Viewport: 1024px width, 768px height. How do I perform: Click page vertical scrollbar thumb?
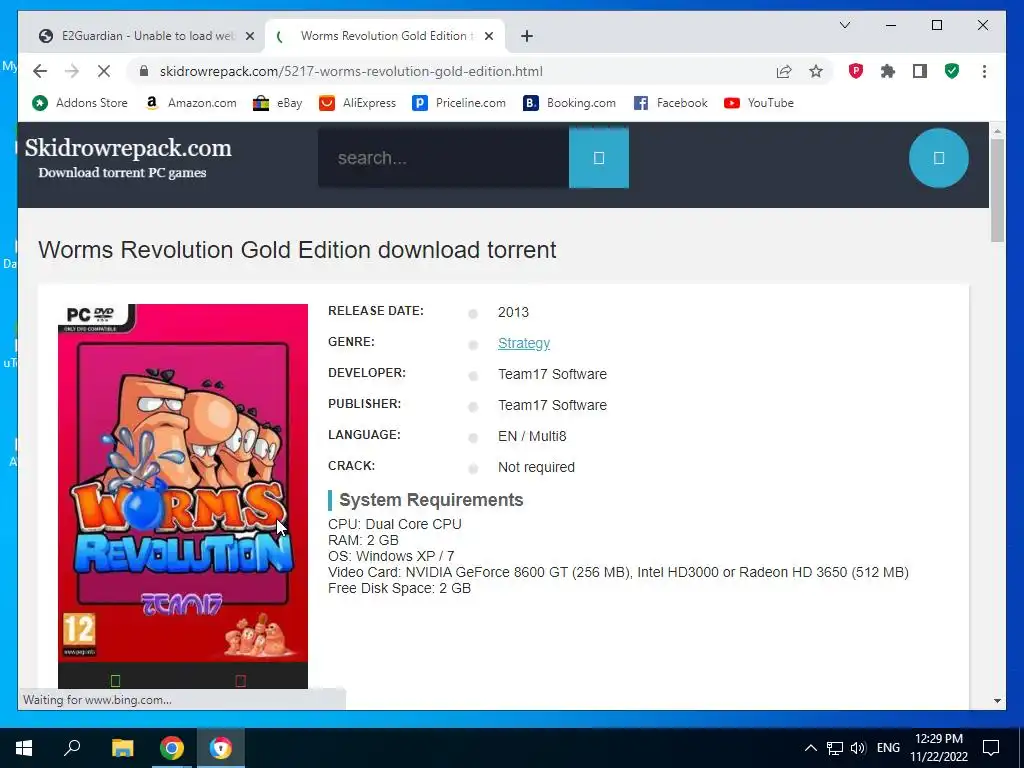click(x=997, y=190)
